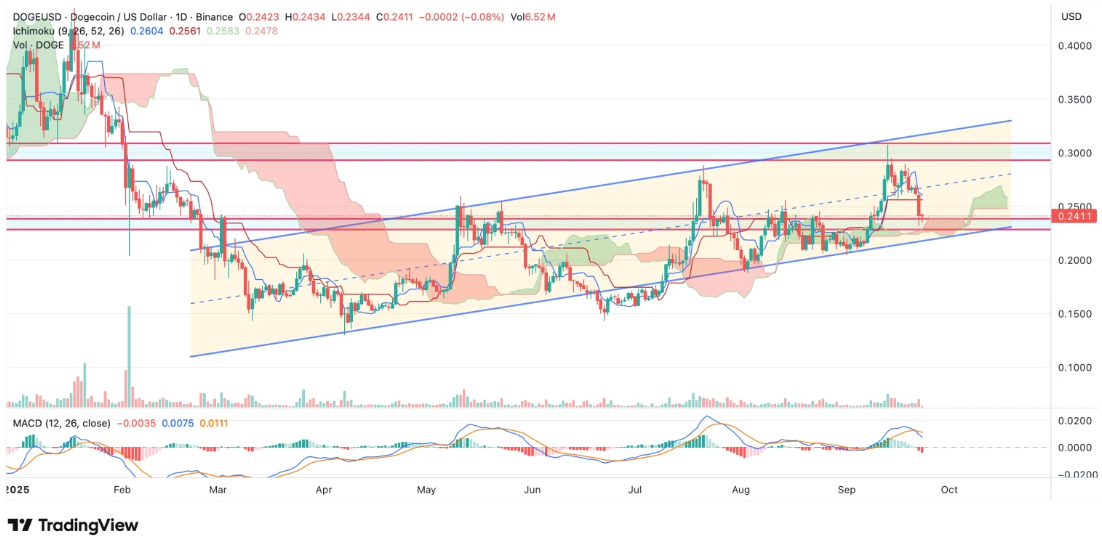
Task: Click MACD signal value 0.0111
Action: [x=213, y=424]
